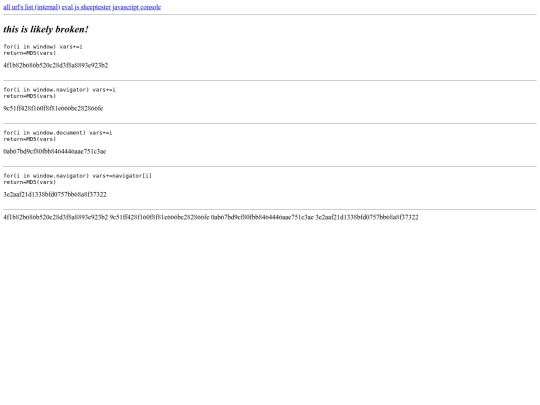Click the code line ending "vars+=navigator[i]"
540x405 pixels.
click(x=77, y=176)
